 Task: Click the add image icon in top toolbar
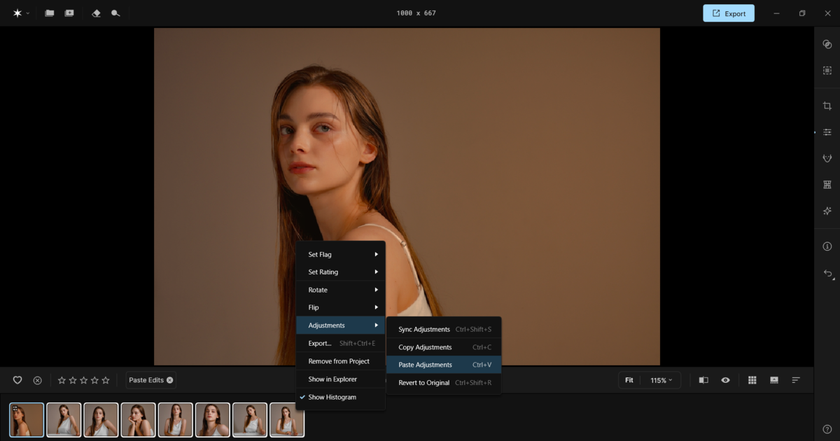point(70,13)
